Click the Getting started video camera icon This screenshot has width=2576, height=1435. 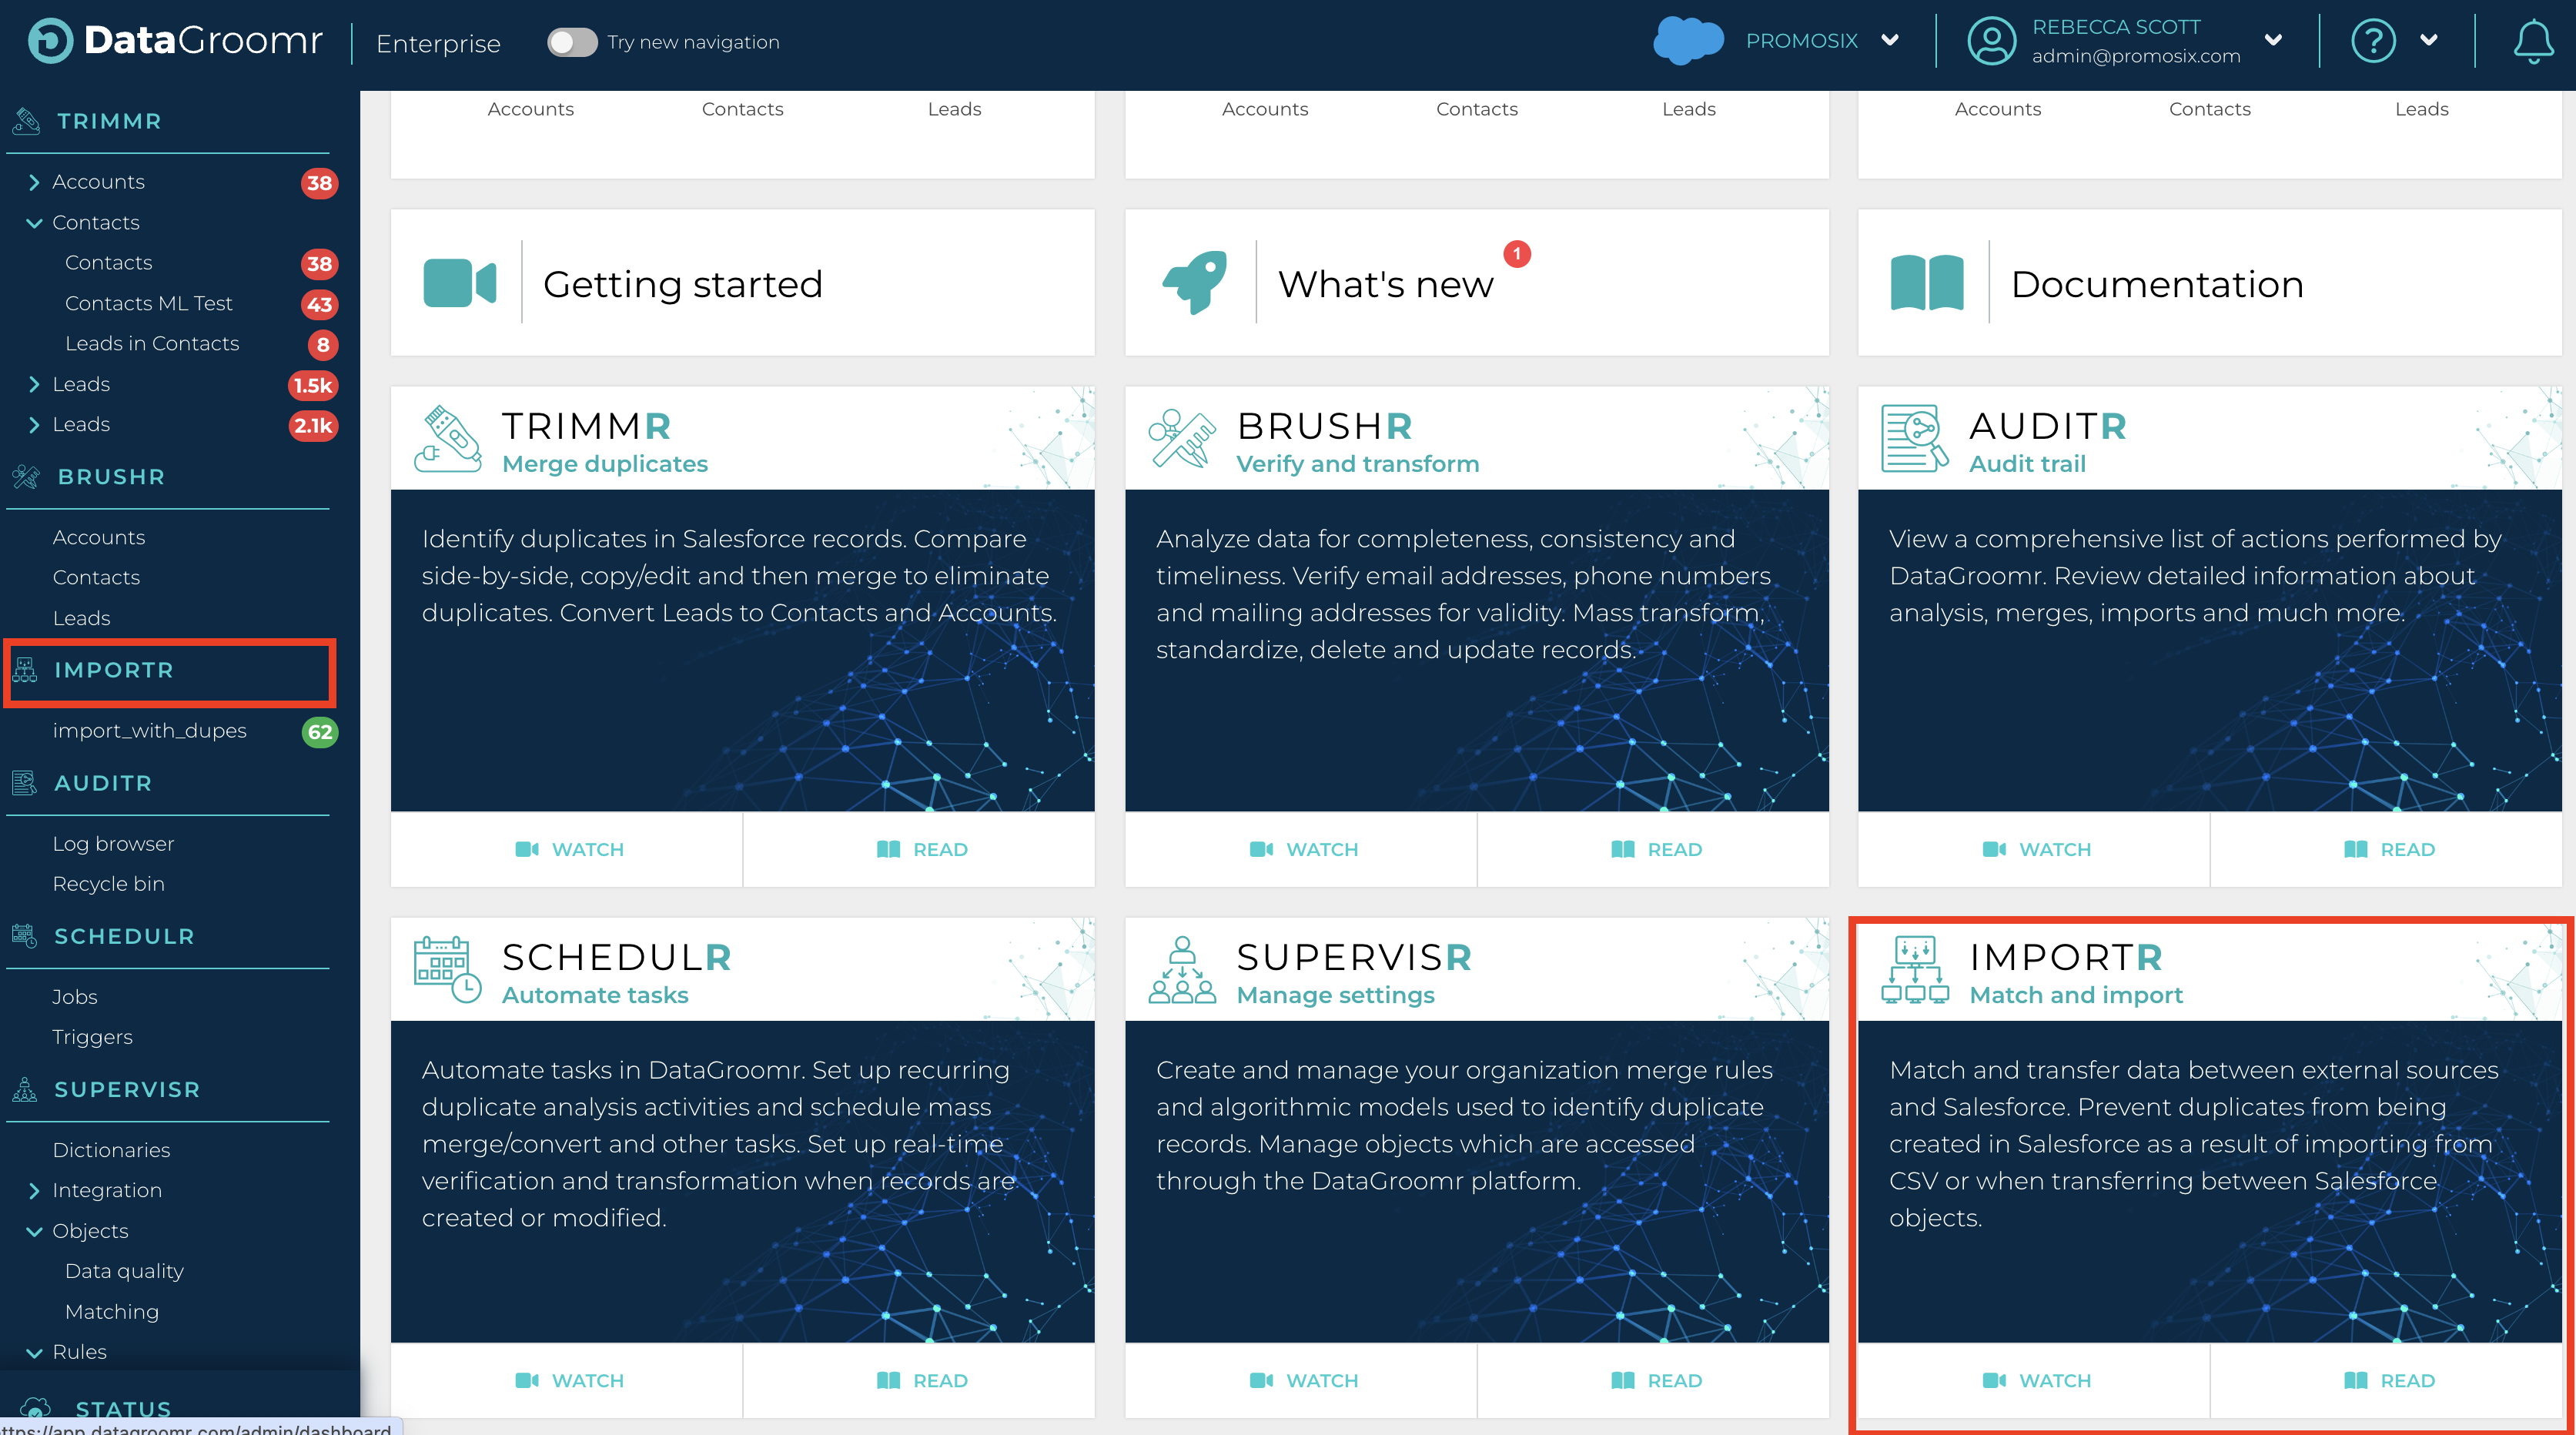point(459,283)
